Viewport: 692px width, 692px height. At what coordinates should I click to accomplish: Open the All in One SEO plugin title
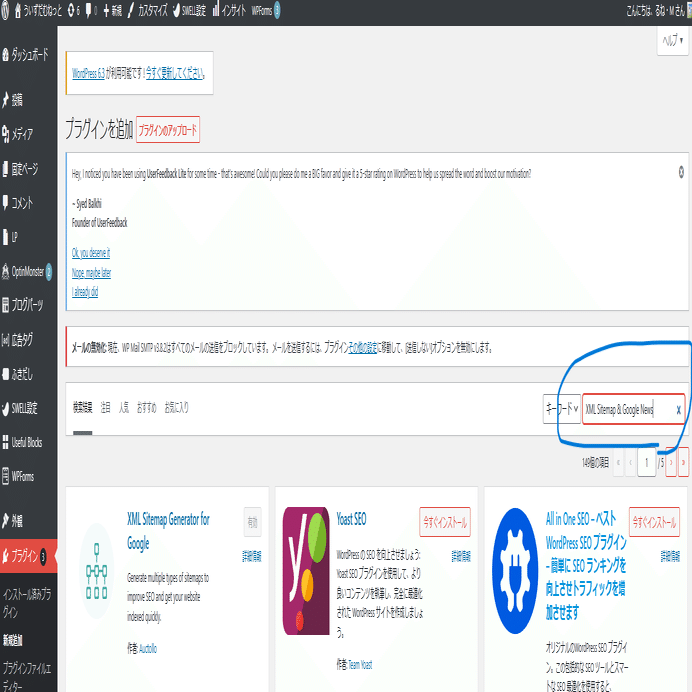click(x=586, y=565)
